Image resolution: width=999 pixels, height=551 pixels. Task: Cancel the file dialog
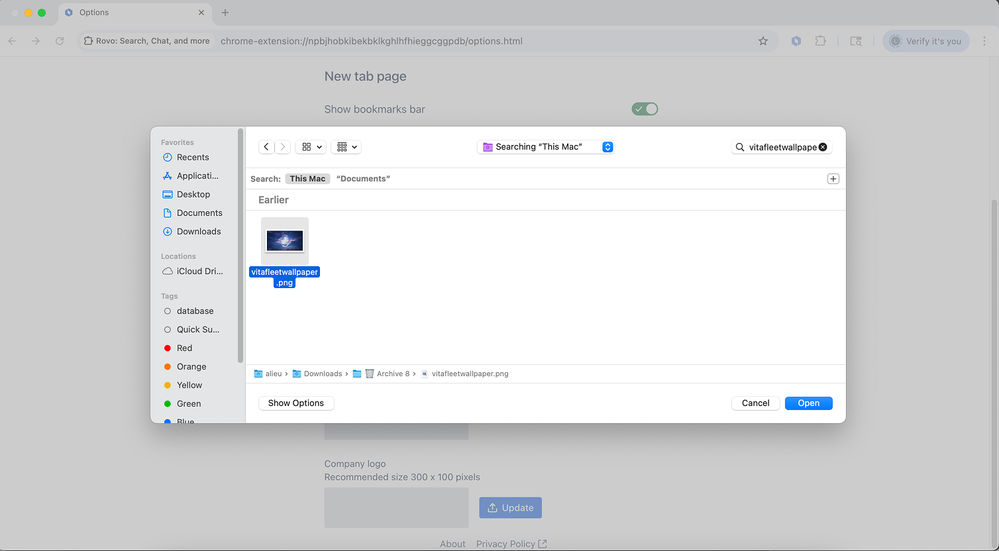pyautogui.click(x=756, y=403)
